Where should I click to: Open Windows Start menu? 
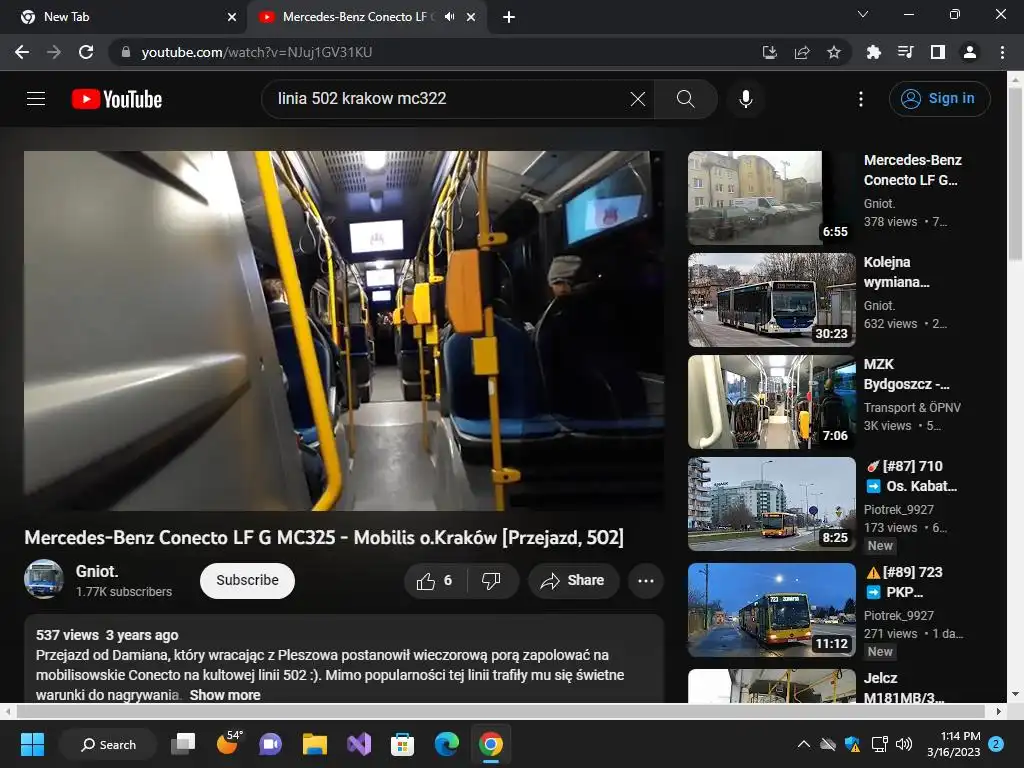[x=32, y=744]
